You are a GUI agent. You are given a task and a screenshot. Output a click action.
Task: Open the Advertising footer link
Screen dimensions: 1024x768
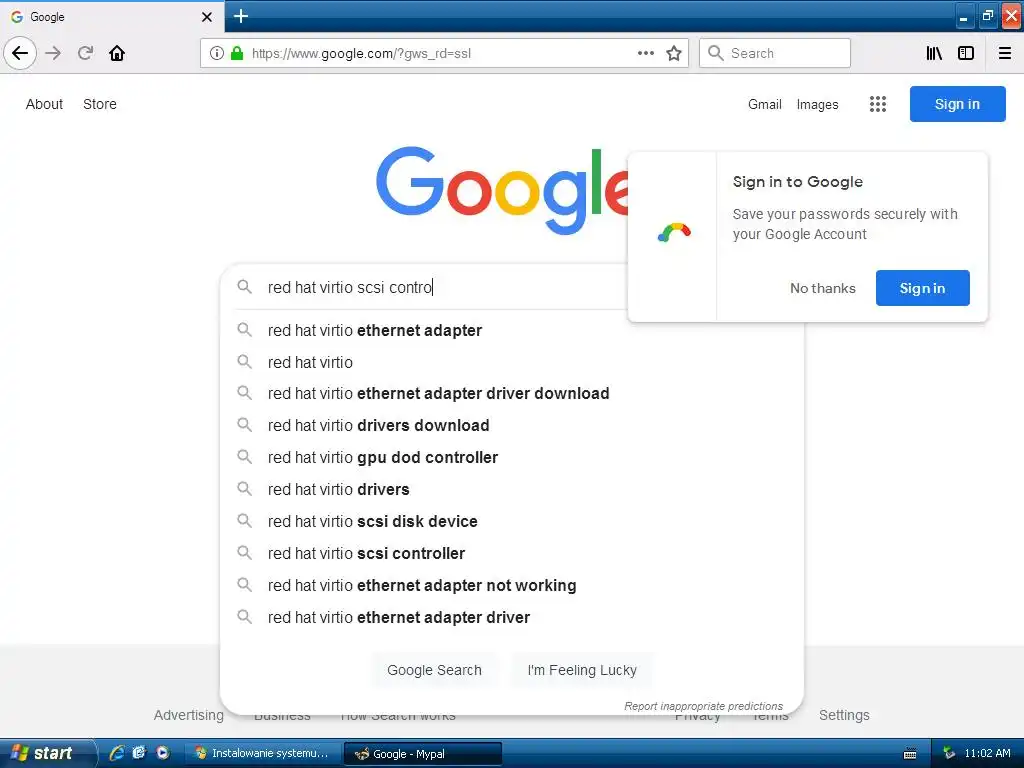189,715
